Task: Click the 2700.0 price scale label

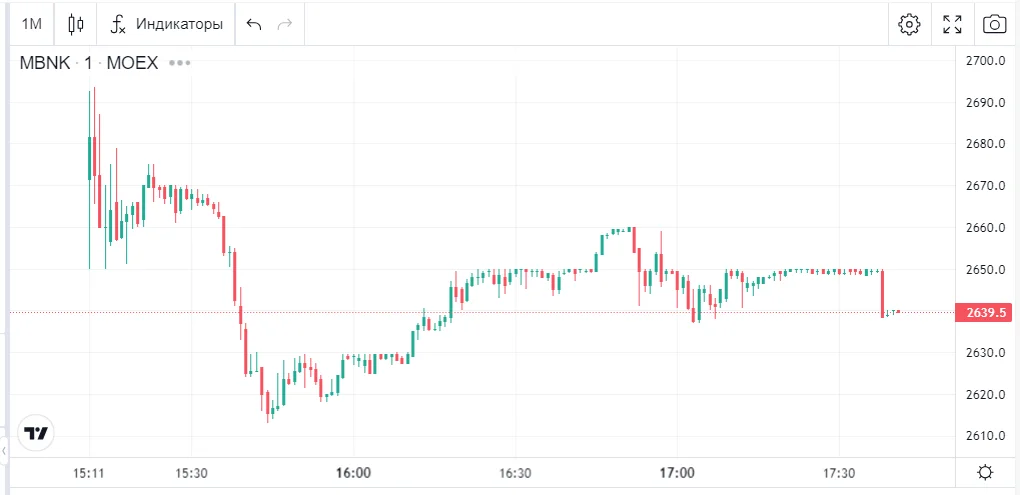Action: click(x=985, y=61)
